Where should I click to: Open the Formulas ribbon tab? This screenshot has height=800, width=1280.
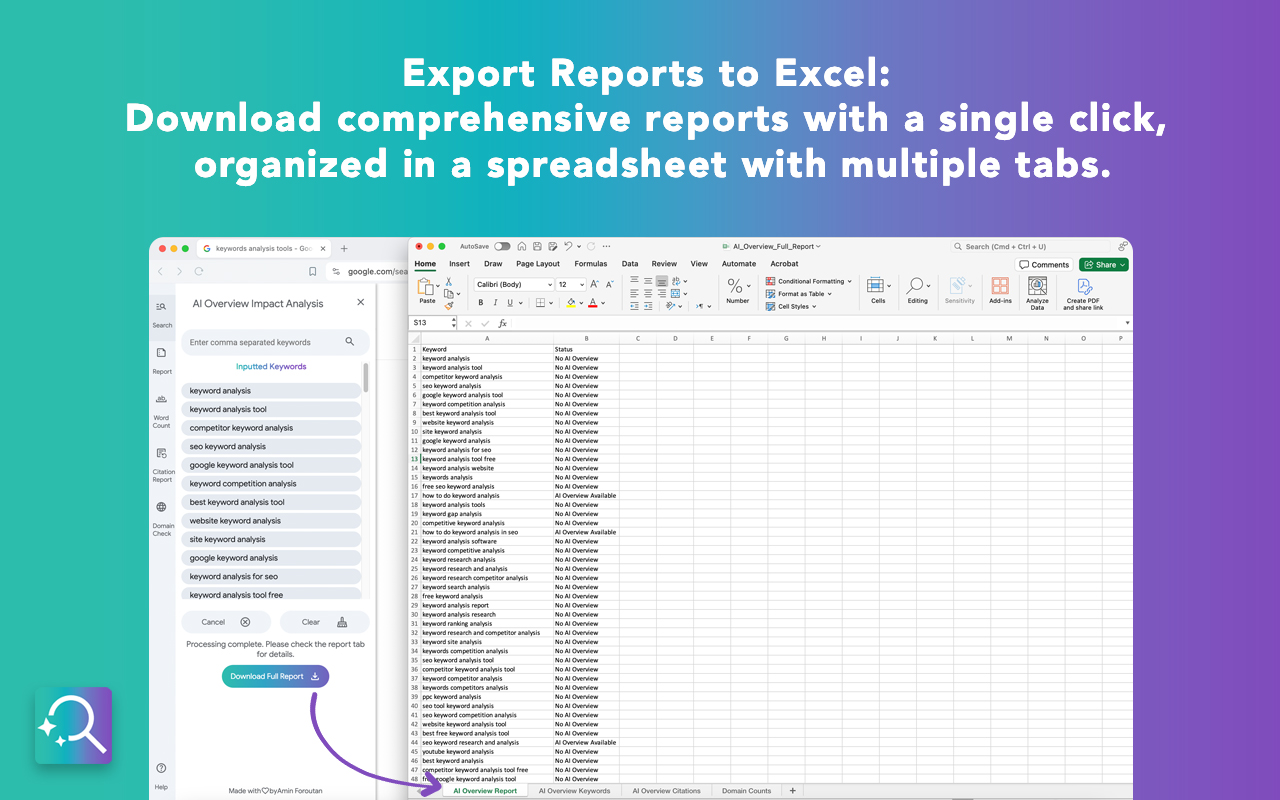[591, 264]
